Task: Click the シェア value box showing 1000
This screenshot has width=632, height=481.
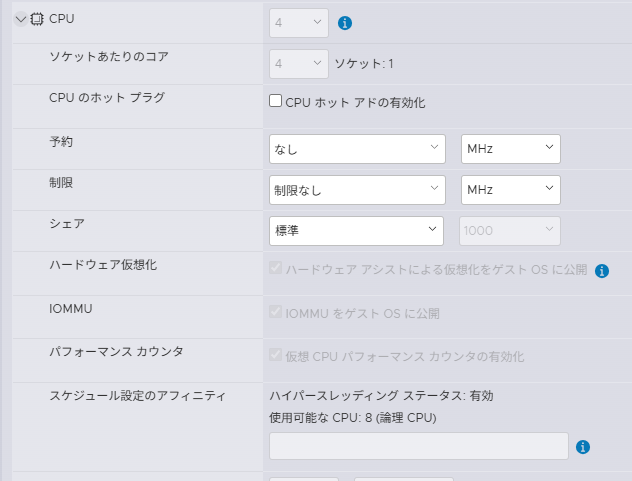Action: tap(510, 230)
